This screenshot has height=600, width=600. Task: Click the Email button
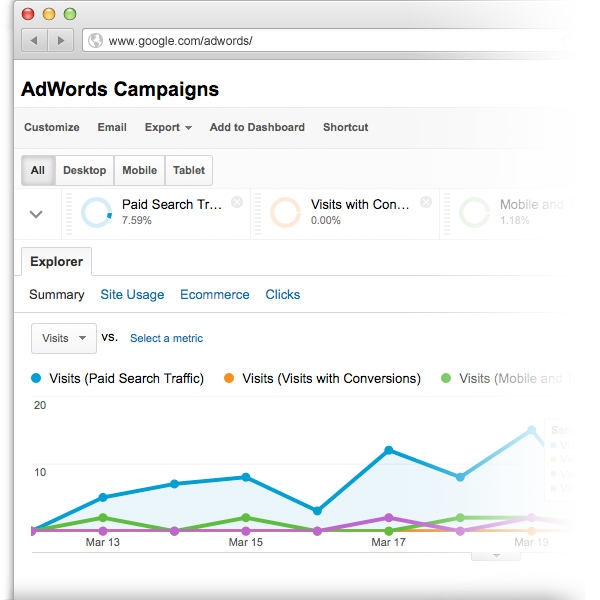(x=112, y=127)
